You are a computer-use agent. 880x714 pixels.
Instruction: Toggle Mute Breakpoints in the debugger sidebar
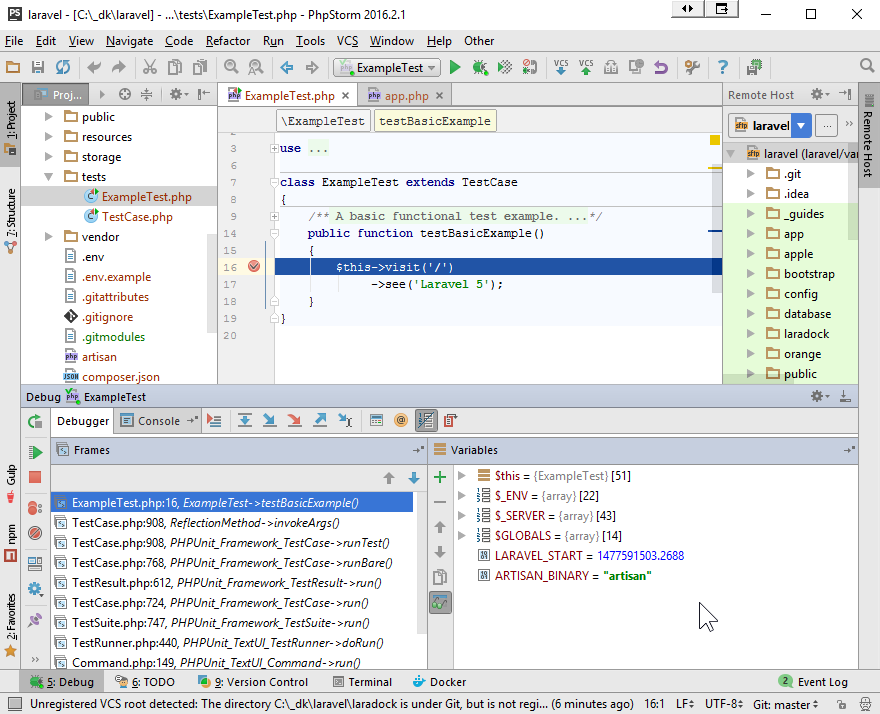click(x=34, y=533)
